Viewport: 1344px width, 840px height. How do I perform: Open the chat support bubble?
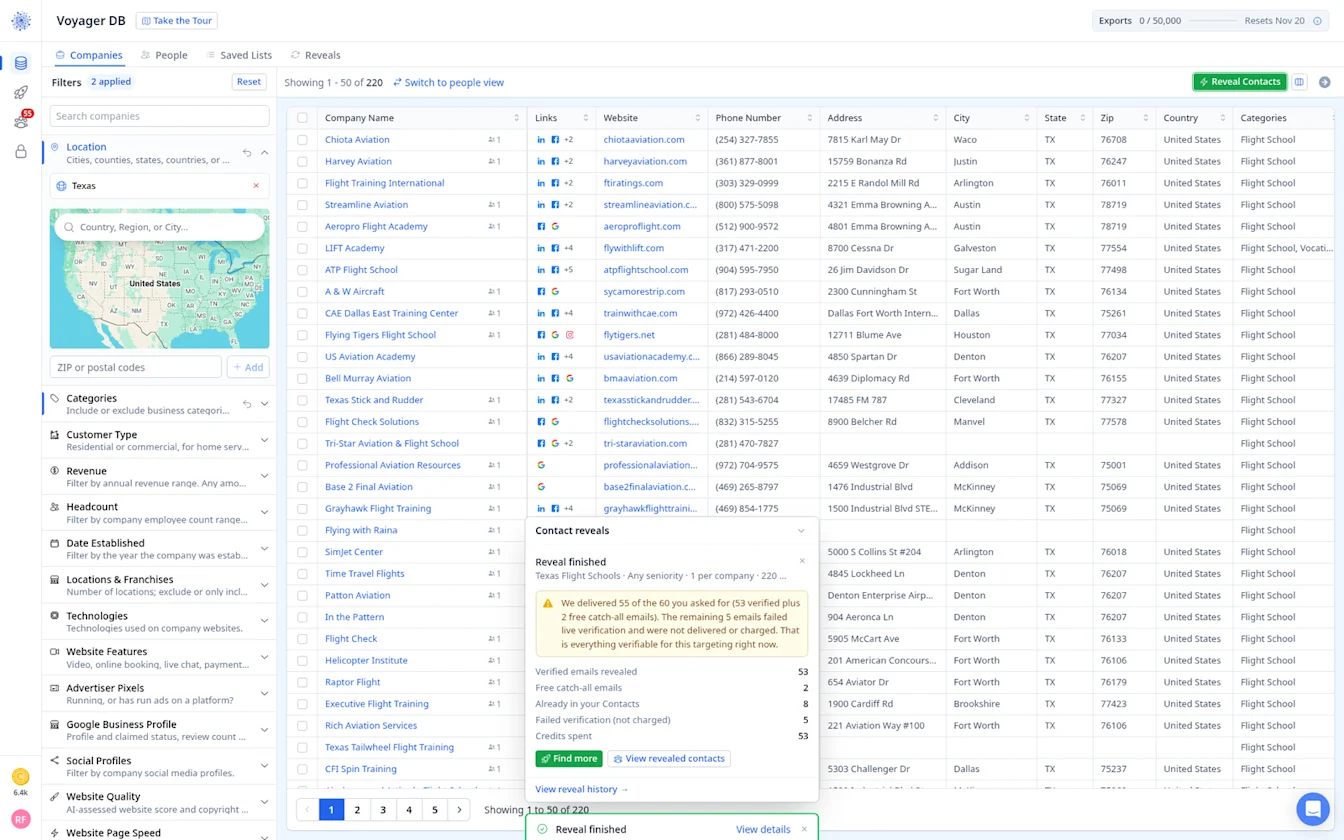tap(1312, 808)
